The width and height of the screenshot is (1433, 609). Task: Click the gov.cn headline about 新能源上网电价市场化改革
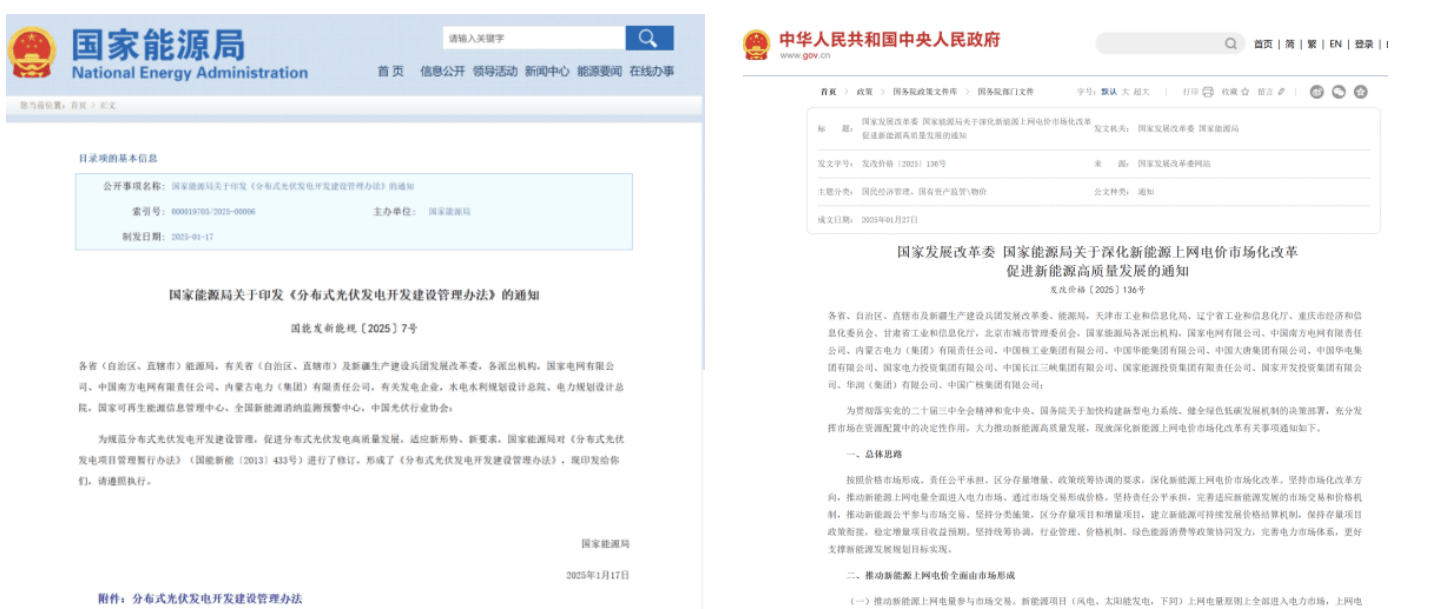(1097, 261)
